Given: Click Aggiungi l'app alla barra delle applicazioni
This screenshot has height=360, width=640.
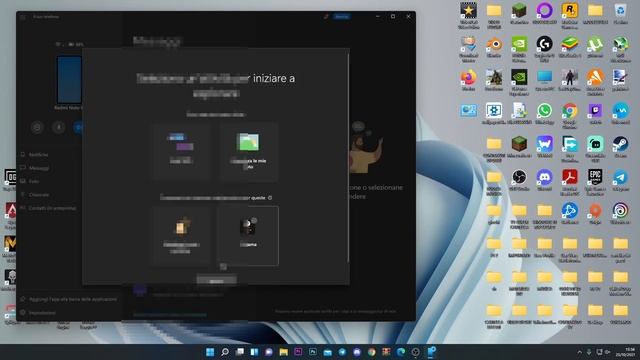Looking at the screenshot, I should coord(73,299).
